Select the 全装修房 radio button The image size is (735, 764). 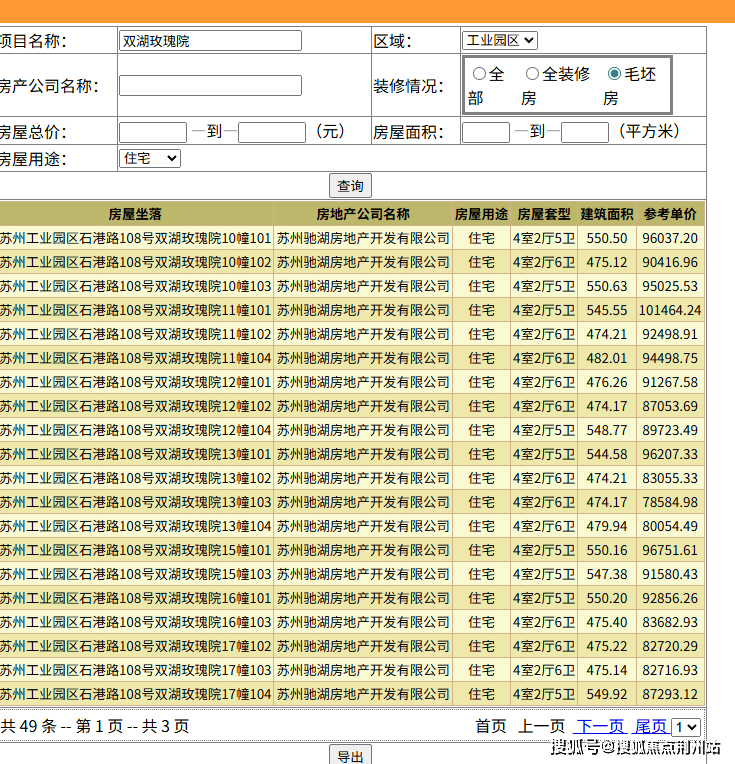click(533, 74)
